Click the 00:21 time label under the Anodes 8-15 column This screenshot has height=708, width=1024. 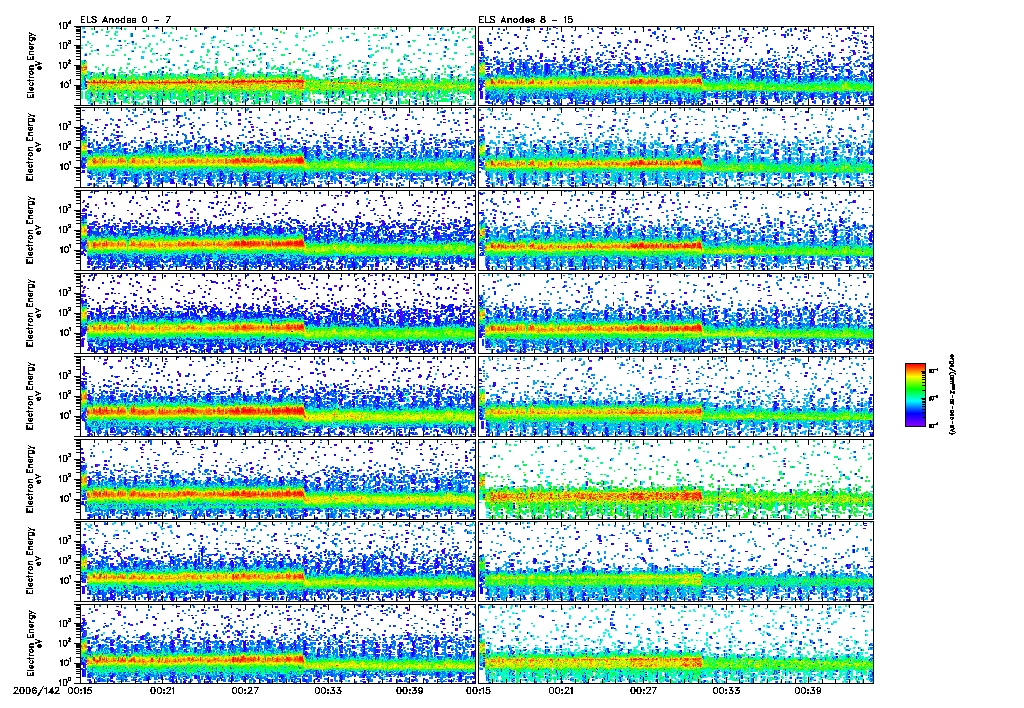pos(561,690)
